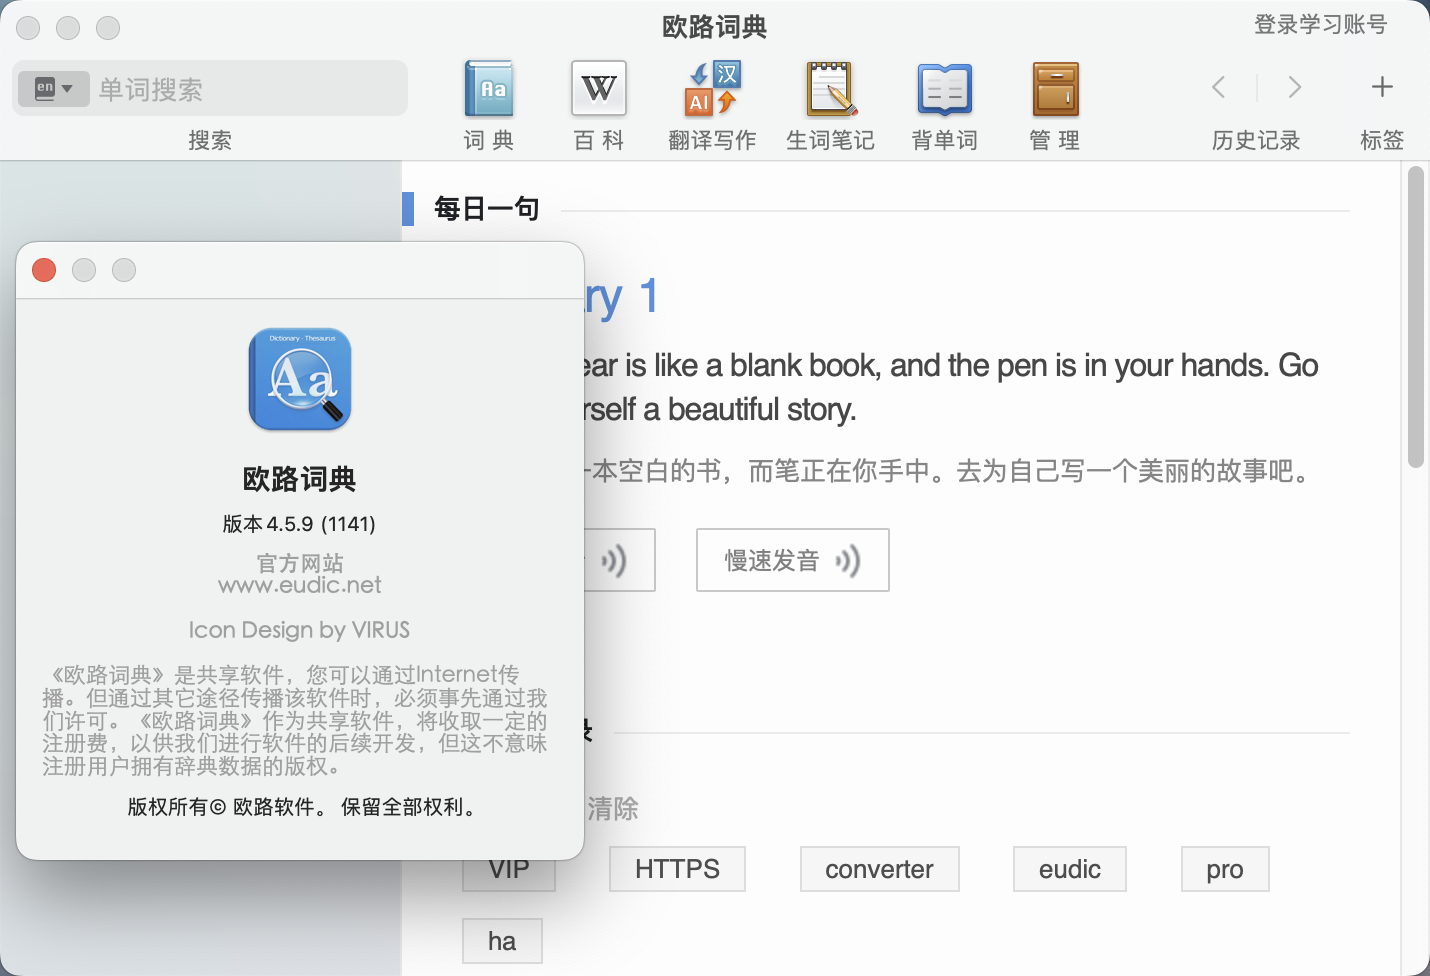
Task: Select the pro history tag
Action: 1224,869
